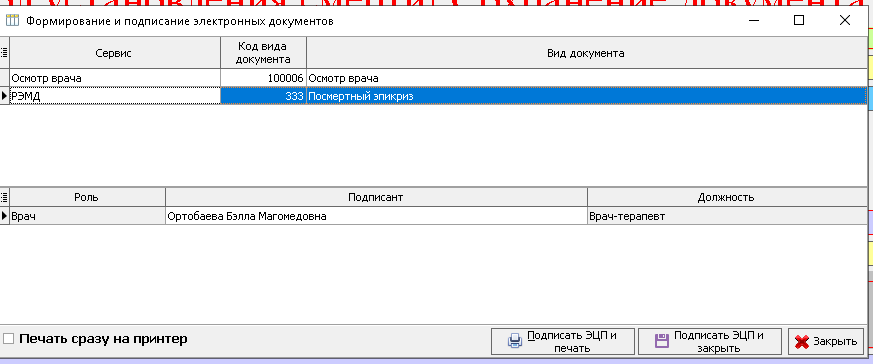
Task: Select the Осмотр врача service cell
Action: [x=115, y=78]
